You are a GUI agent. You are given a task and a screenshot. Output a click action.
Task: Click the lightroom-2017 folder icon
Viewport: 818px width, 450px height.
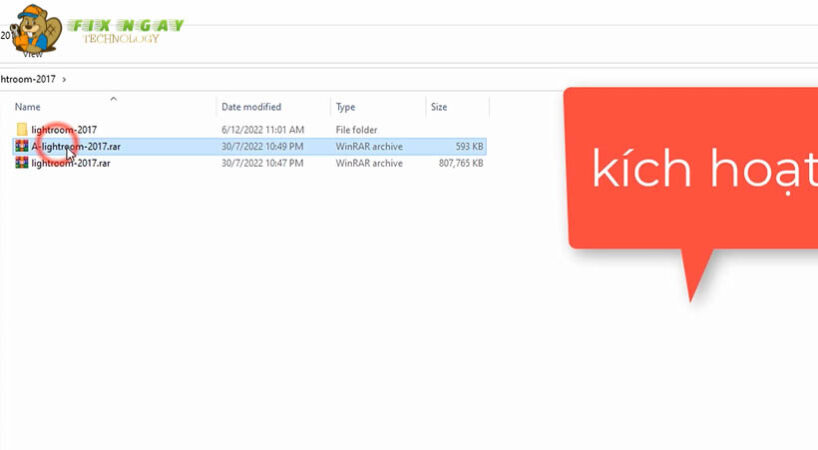pyautogui.click(x=22, y=130)
